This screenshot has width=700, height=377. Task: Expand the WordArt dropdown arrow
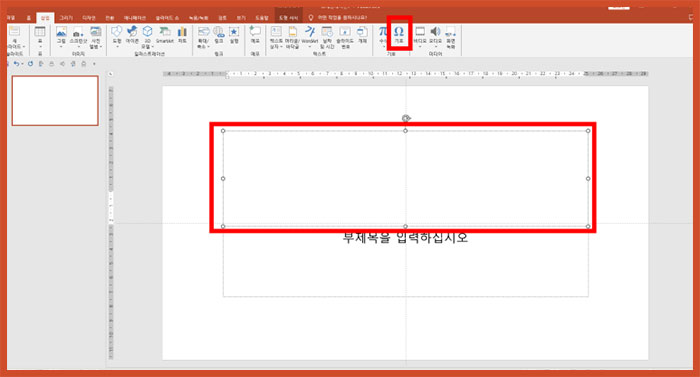pos(310,46)
